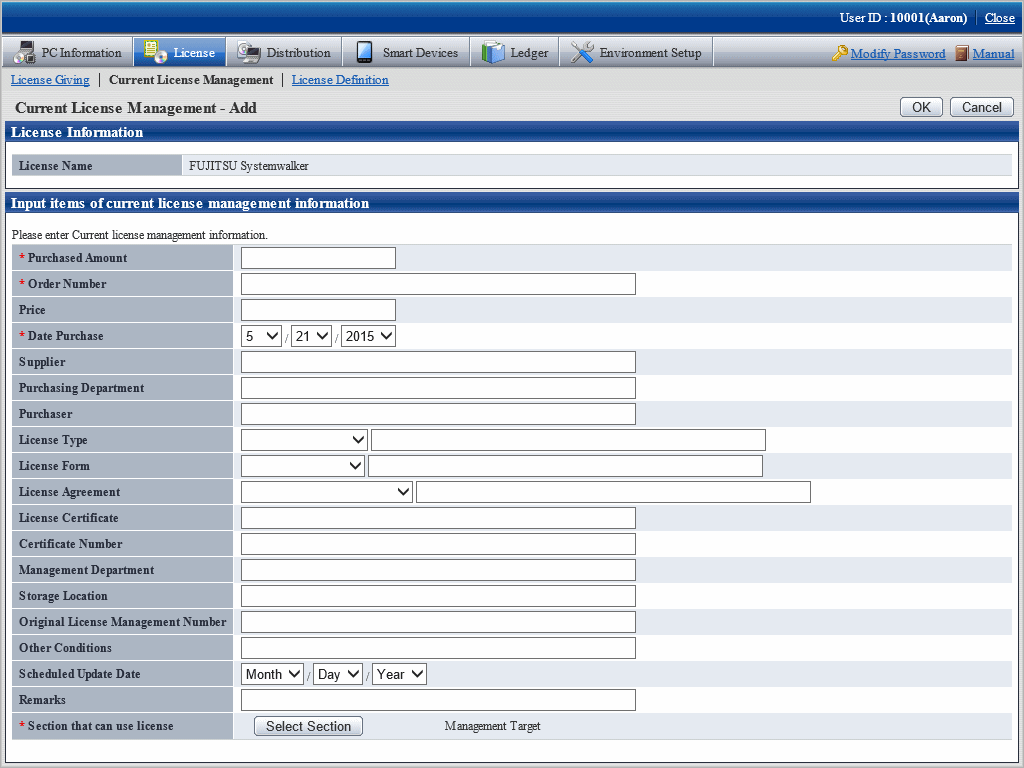Image resolution: width=1024 pixels, height=768 pixels.
Task: Click the Environment Setup tools icon
Action: [582, 52]
